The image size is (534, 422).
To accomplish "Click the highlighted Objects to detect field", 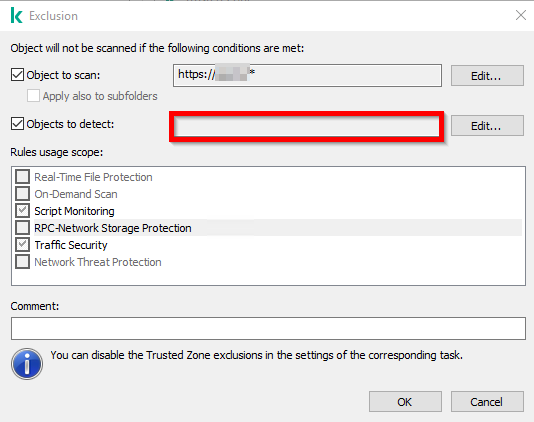I will pos(307,126).
